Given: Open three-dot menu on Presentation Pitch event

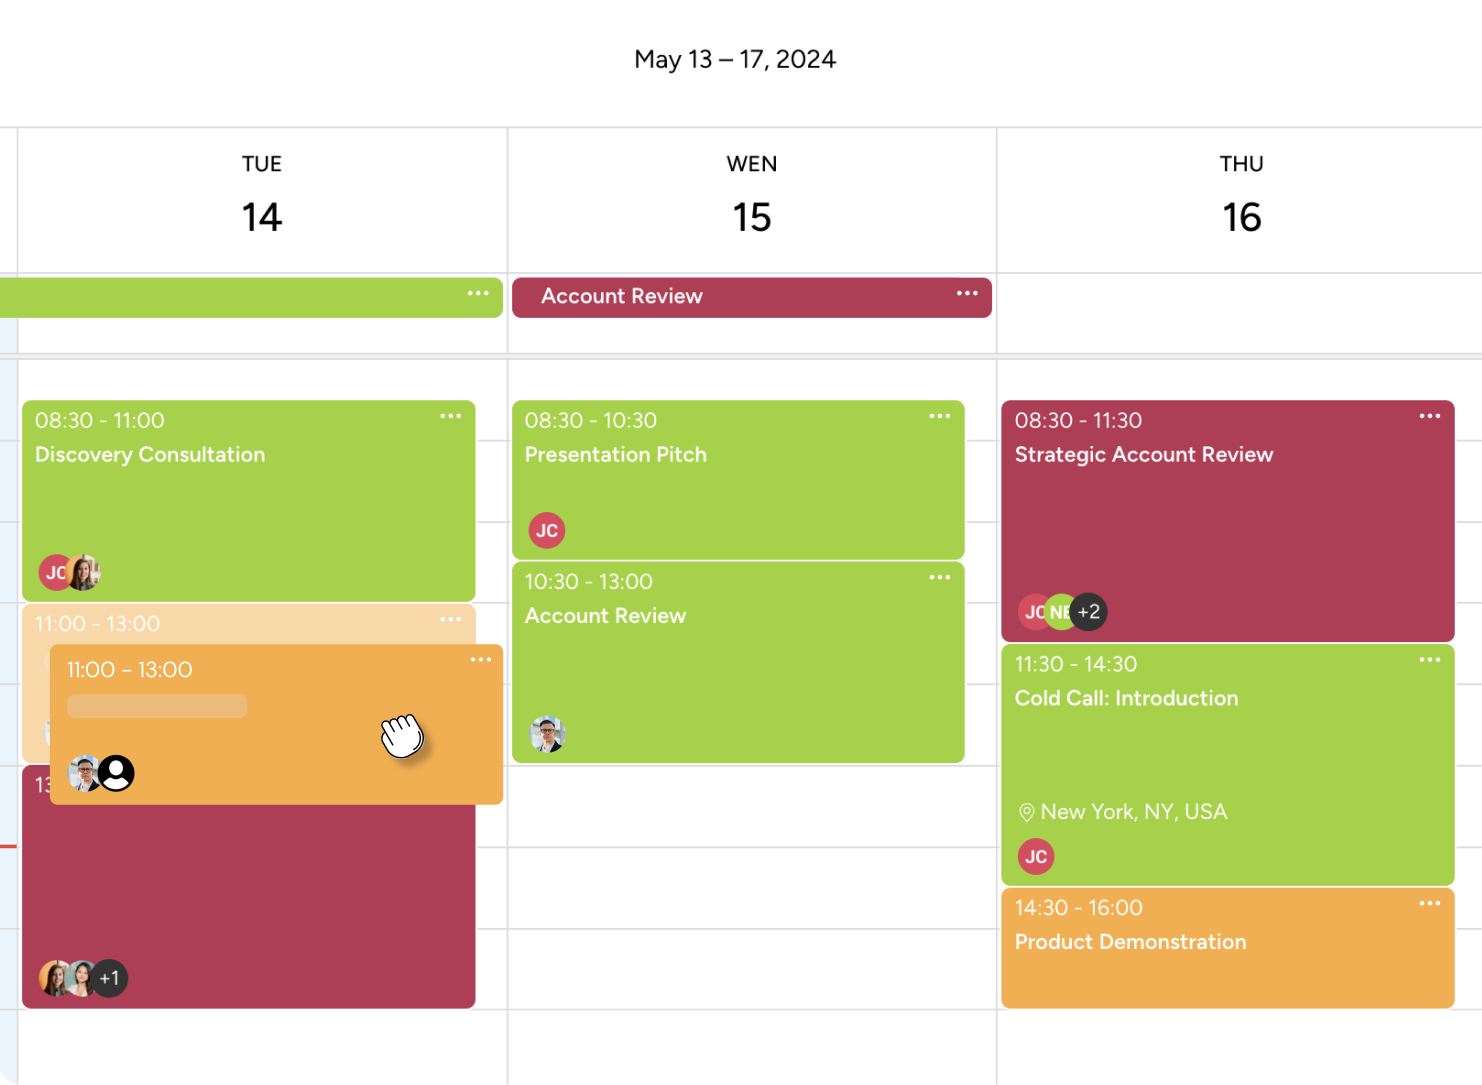Looking at the screenshot, I should [x=940, y=416].
